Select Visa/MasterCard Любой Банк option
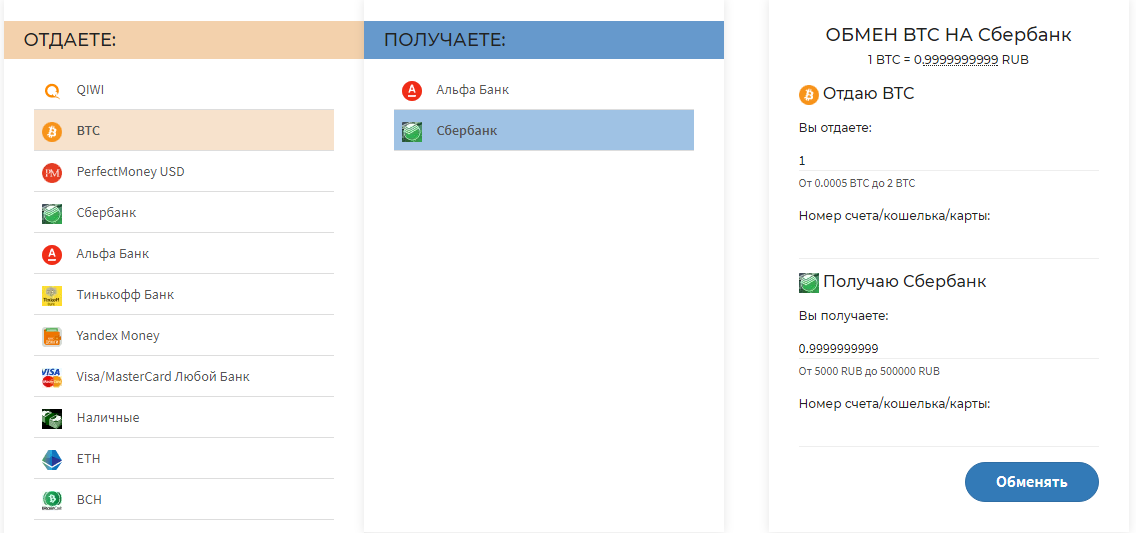Viewport: 1136px width, 533px height. pyautogui.click(x=184, y=377)
